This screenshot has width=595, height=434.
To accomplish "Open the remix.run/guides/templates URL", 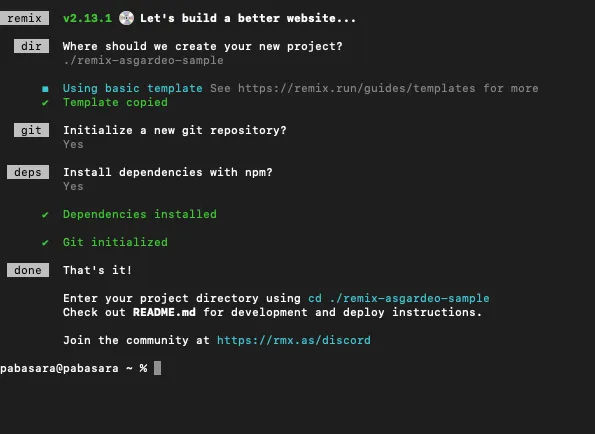I will pyautogui.click(x=356, y=88).
